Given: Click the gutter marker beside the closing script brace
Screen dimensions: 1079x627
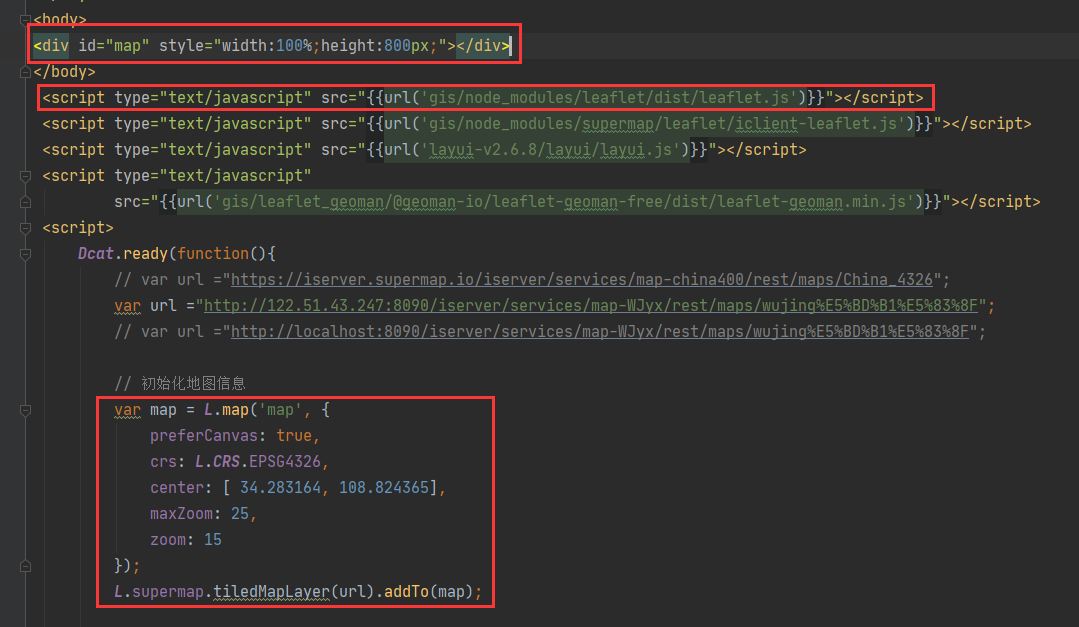Looking at the screenshot, I should coord(25,565).
